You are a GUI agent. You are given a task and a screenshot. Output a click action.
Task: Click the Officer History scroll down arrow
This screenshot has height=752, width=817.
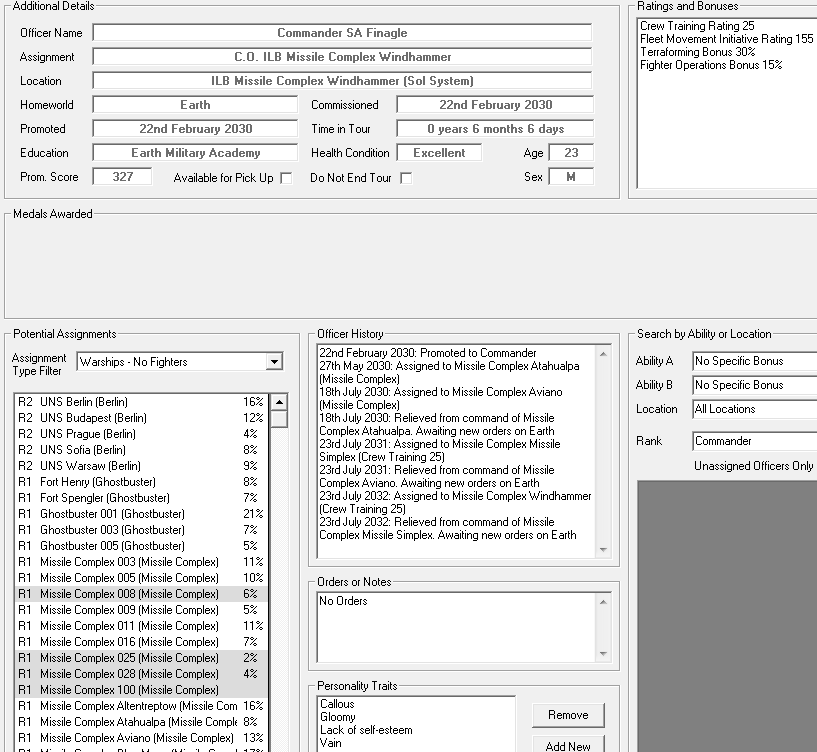tap(603, 550)
